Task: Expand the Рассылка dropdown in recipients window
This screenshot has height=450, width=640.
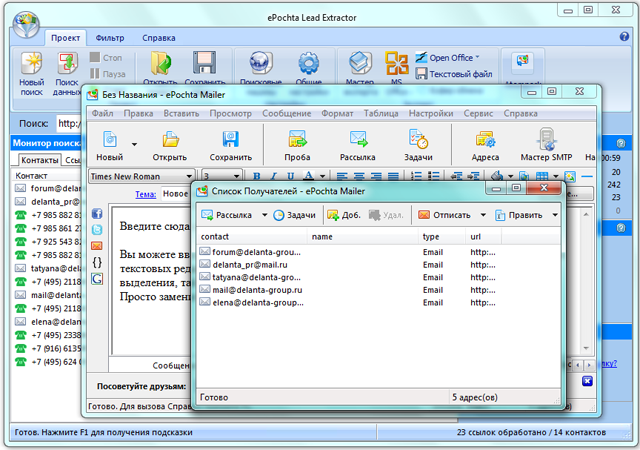Action: (264, 215)
